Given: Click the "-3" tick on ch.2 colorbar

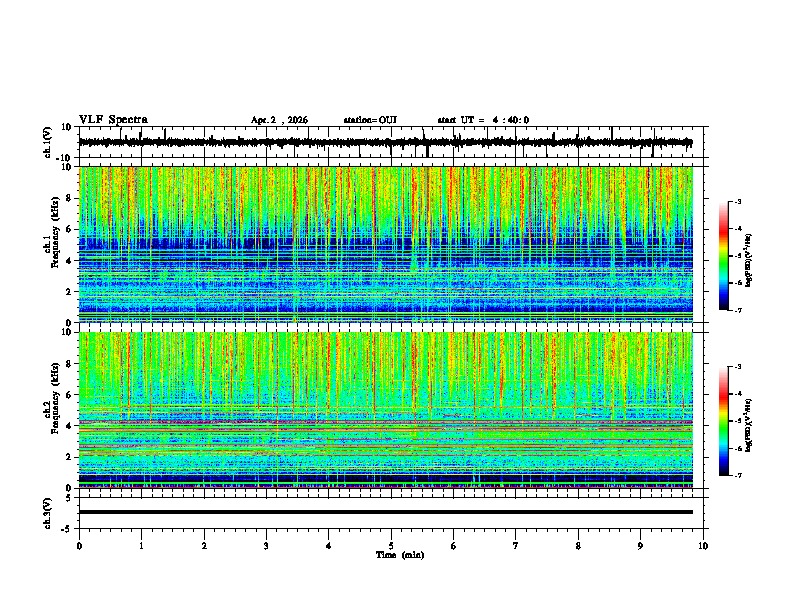Looking at the screenshot, I should (737, 367).
